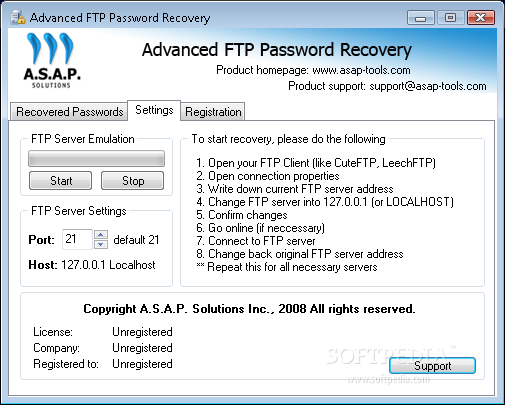Start the FTP server emulation

60,181
